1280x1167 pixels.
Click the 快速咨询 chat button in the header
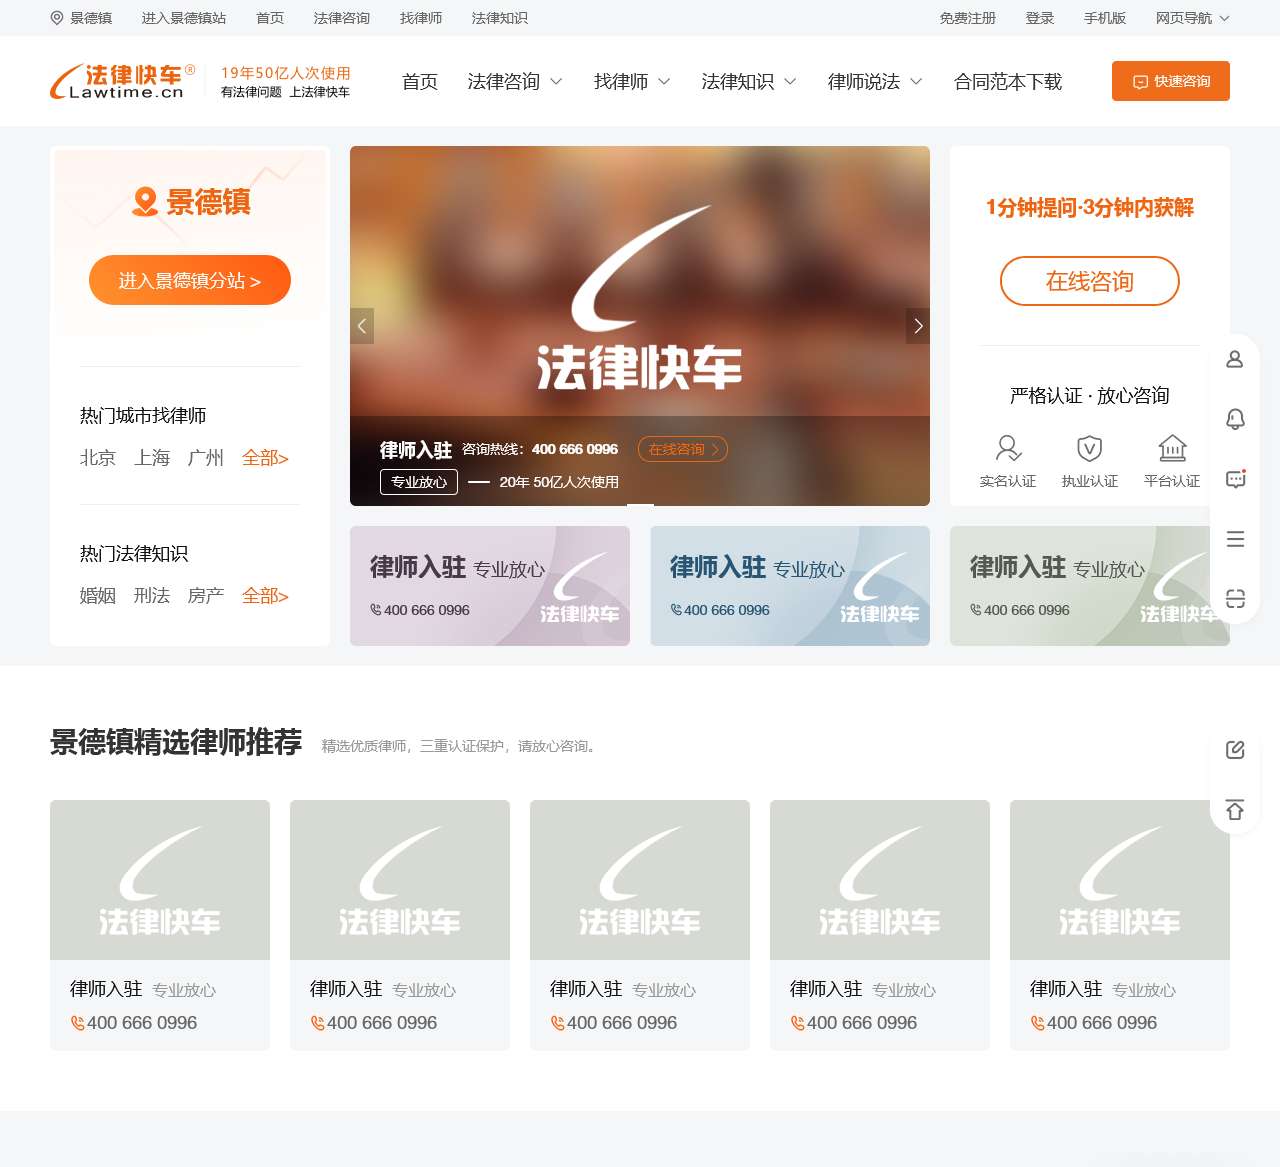click(x=1170, y=81)
